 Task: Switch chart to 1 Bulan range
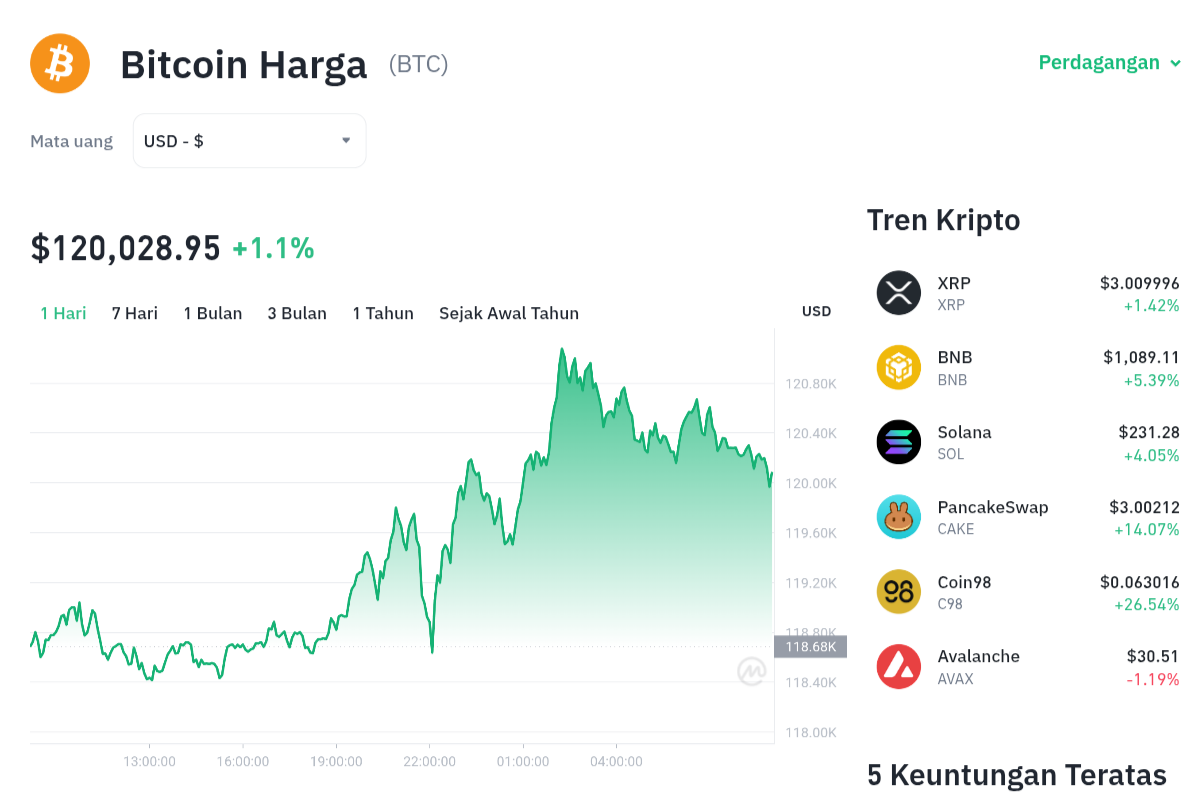coord(213,313)
